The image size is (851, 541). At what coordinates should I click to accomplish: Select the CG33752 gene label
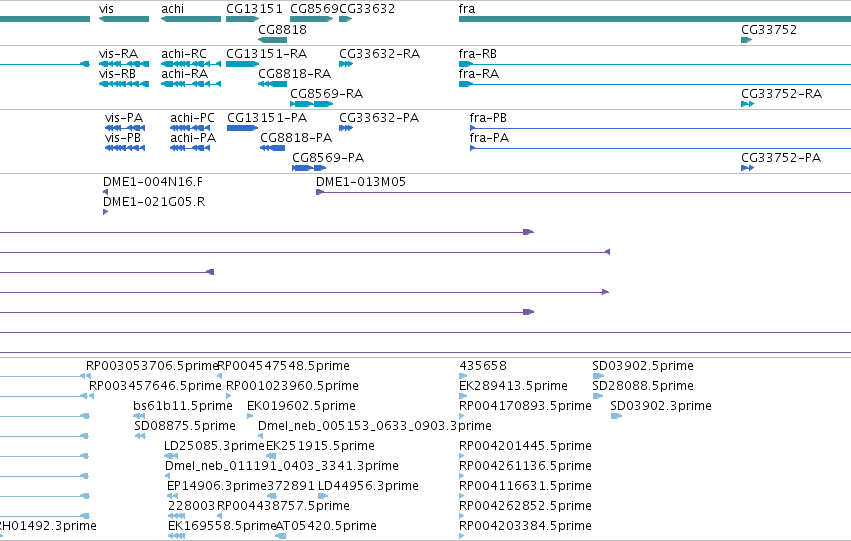769,29
